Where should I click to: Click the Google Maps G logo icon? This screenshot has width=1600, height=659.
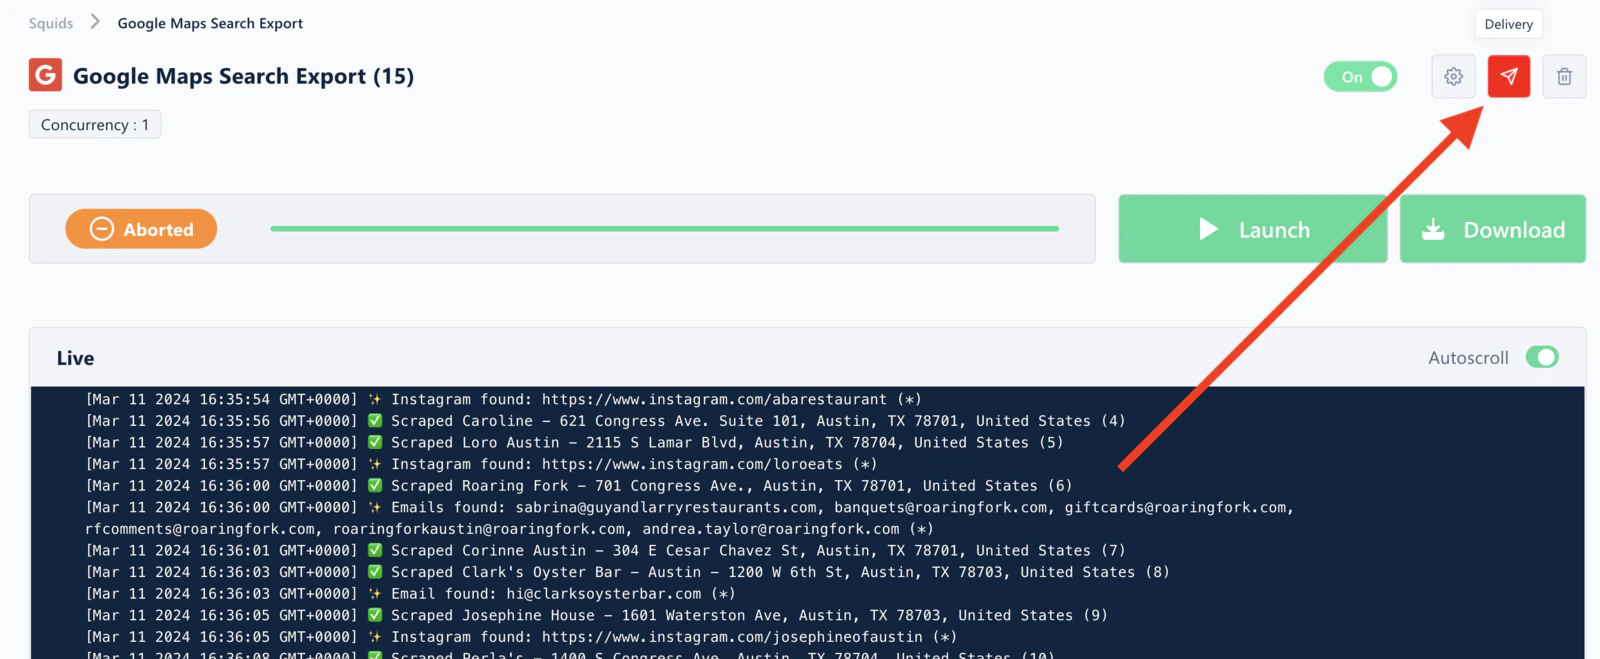point(45,75)
